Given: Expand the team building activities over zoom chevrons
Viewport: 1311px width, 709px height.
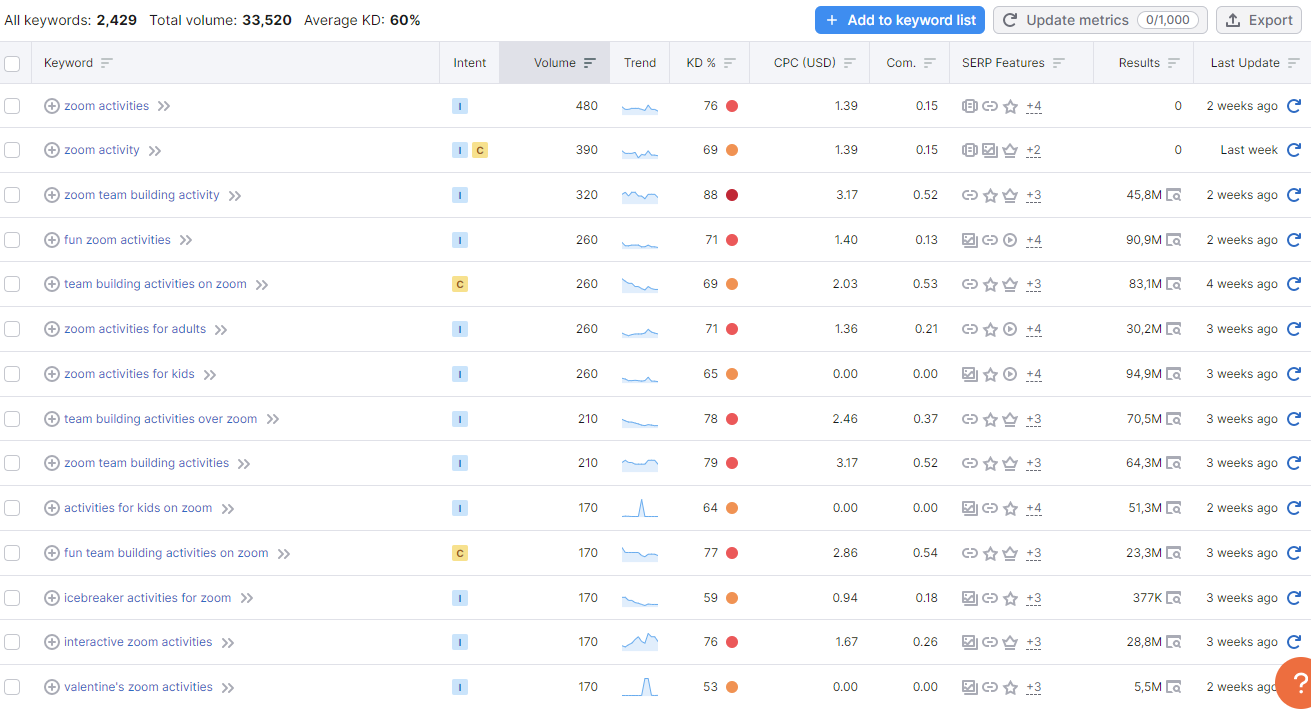Looking at the screenshot, I should (273, 420).
